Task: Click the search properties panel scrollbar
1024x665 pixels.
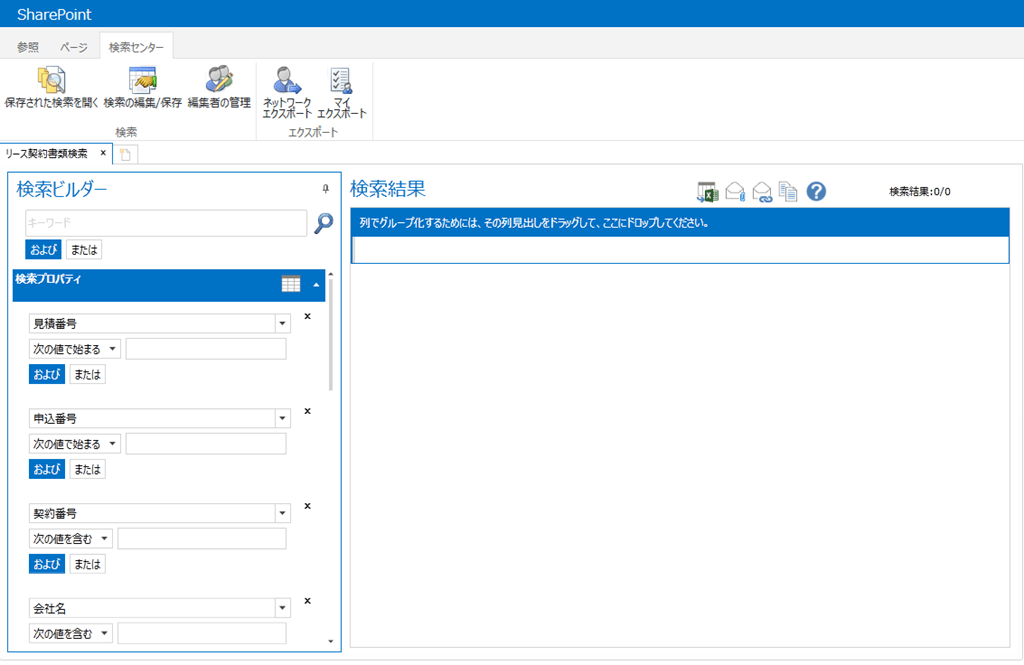Action: click(330, 334)
